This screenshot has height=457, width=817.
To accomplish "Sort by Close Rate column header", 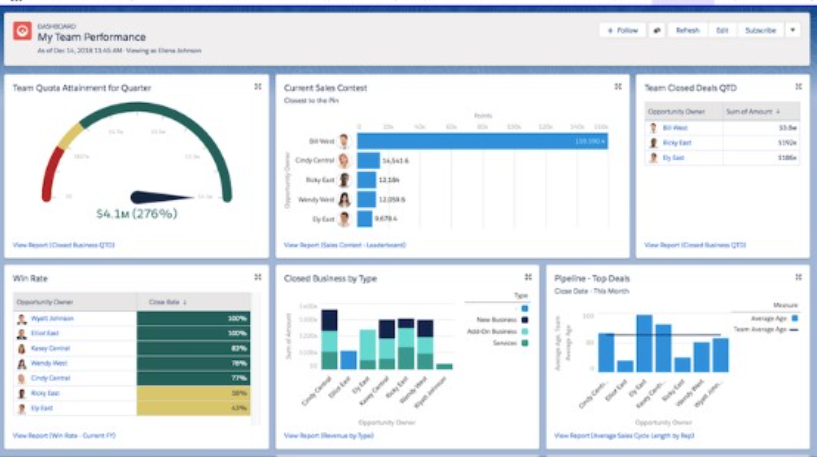I will [x=168, y=301].
